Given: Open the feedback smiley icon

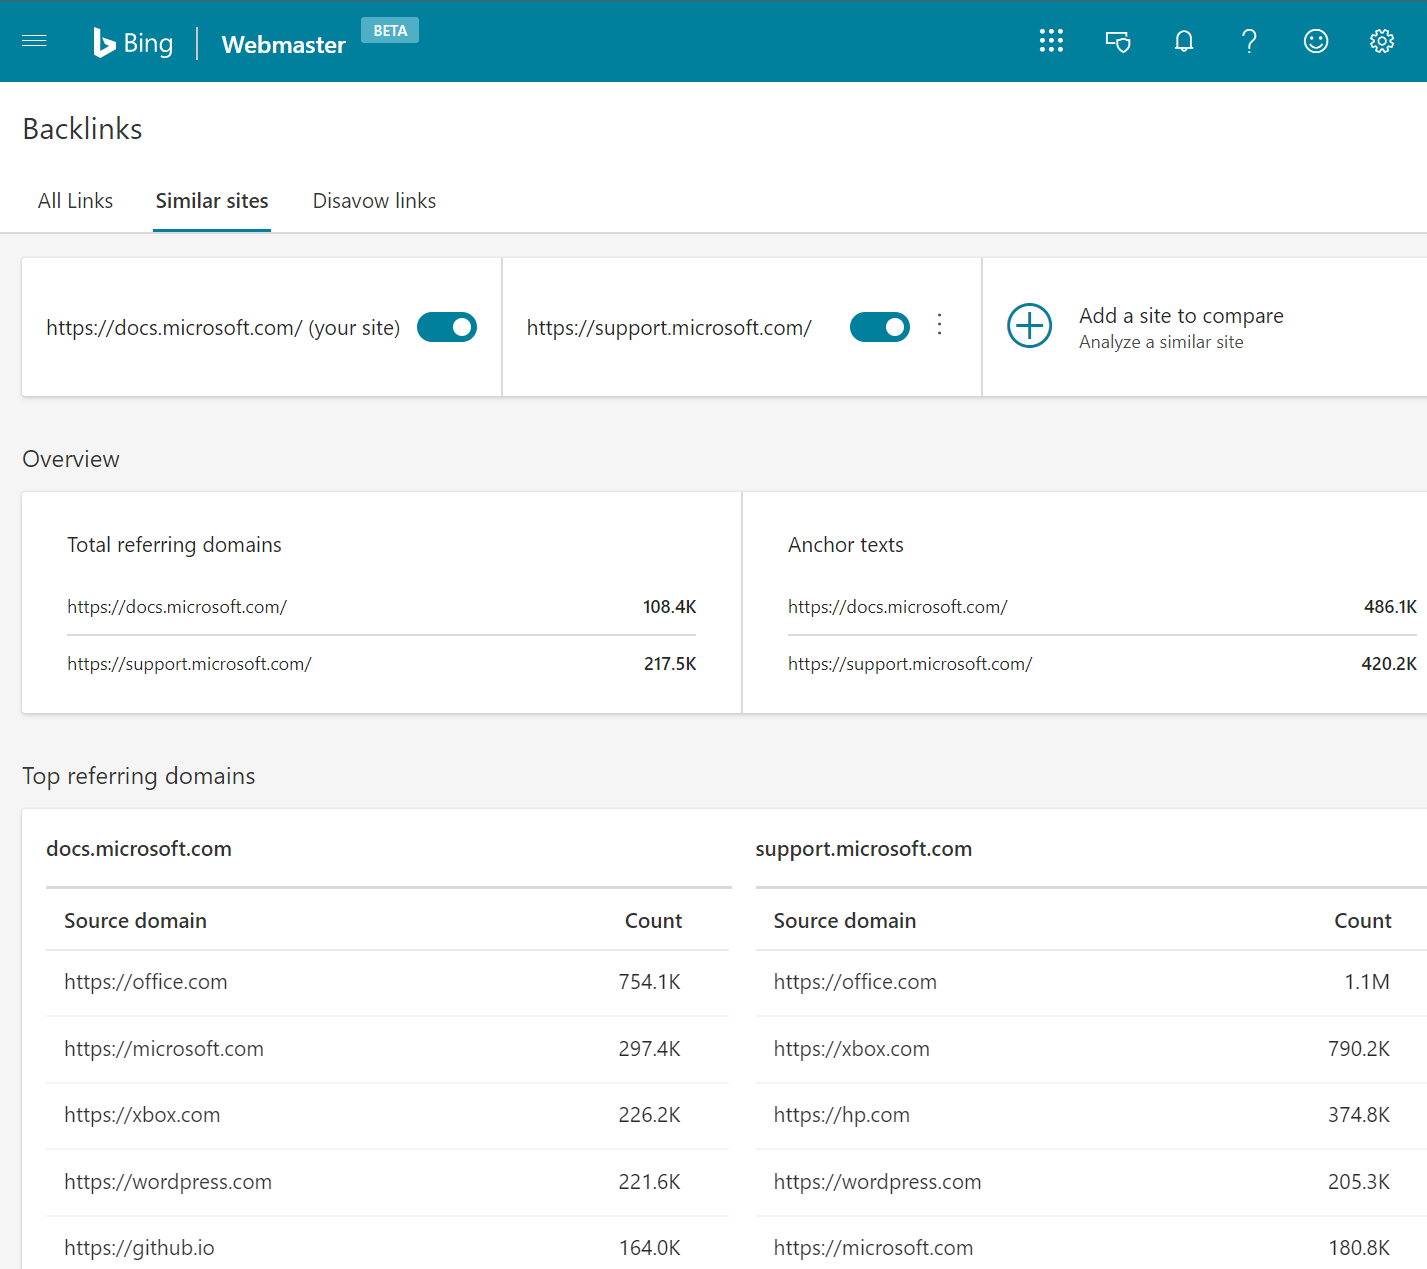Looking at the screenshot, I should 1316,41.
